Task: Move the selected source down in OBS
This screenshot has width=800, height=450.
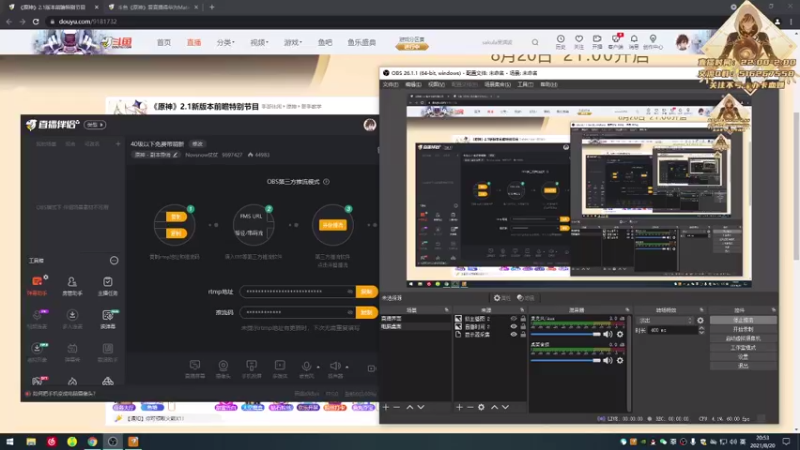Action: [x=505, y=407]
